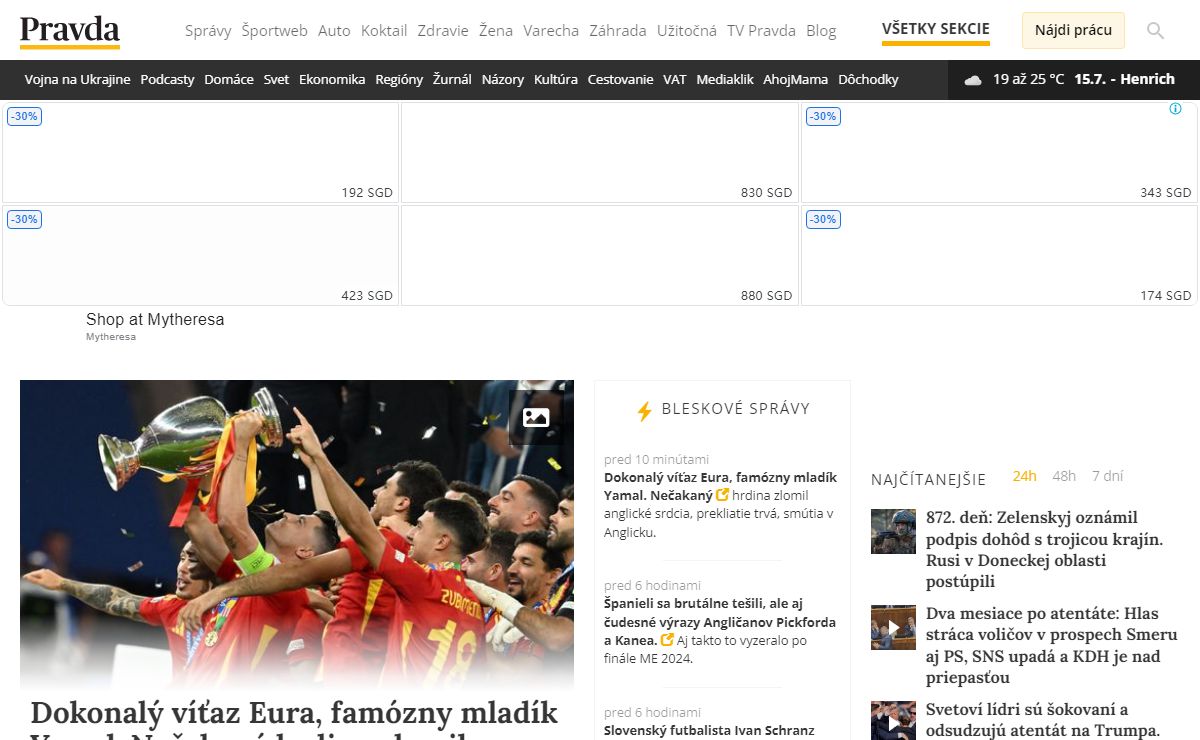Switch most-read list to 24h
The image size is (1200, 740).
[x=1024, y=476]
